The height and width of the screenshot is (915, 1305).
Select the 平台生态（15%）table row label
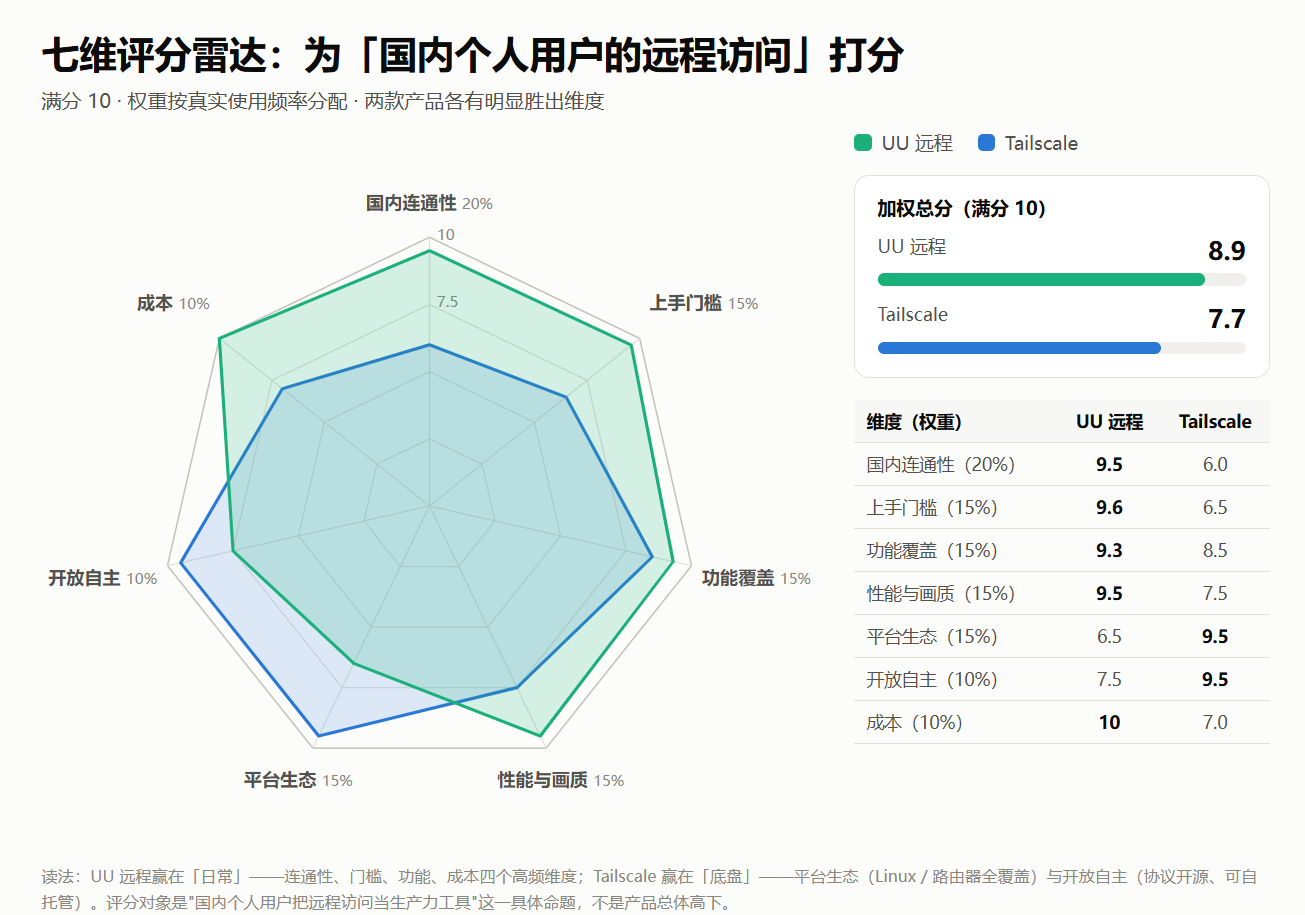(x=932, y=636)
